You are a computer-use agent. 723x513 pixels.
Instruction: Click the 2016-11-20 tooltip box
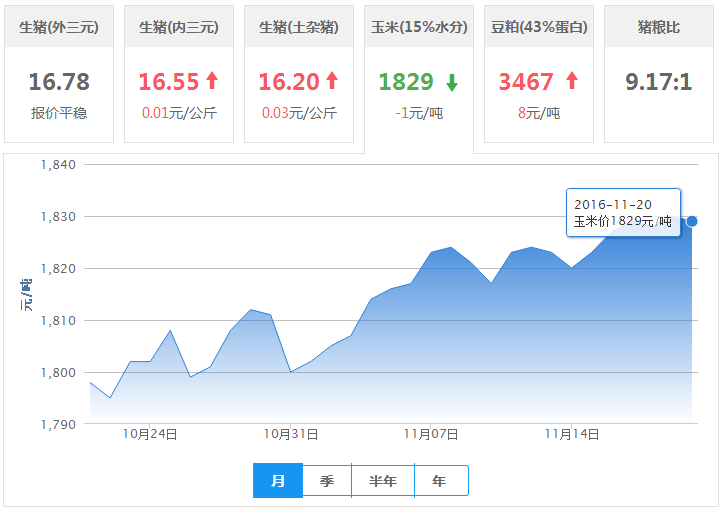pos(623,212)
